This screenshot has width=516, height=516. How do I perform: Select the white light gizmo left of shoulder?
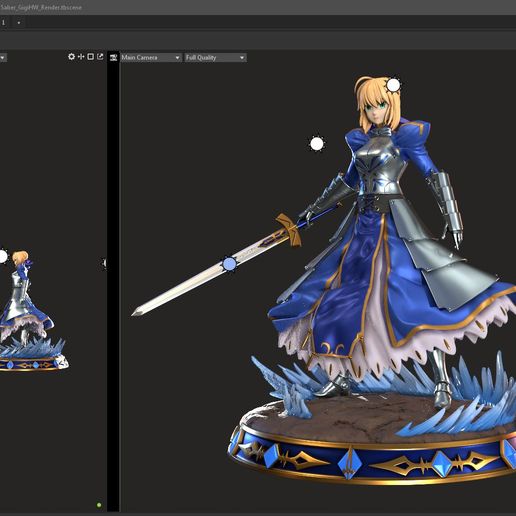pyautogui.click(x=317, y=144)
